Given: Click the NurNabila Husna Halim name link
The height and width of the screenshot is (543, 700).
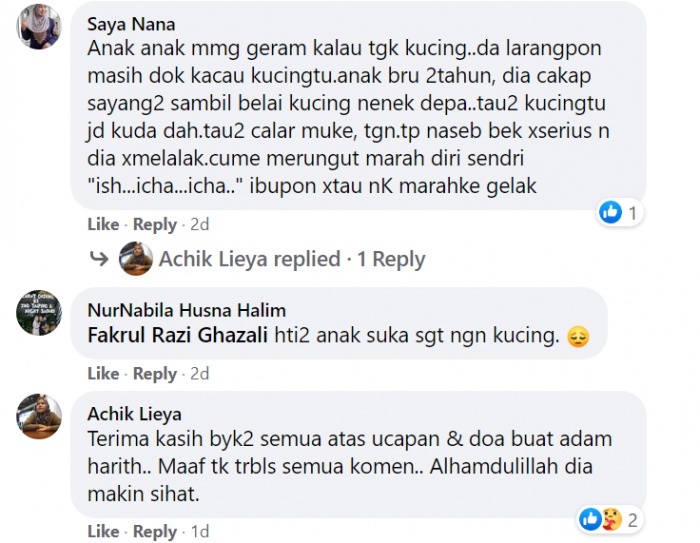Looking at the screenshot, I should (187, 310).
